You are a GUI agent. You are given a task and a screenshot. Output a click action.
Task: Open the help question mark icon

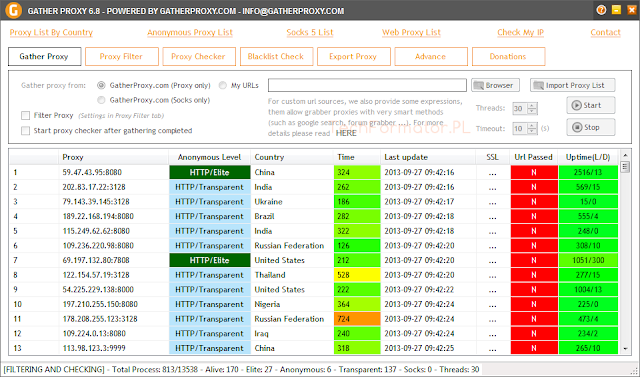[x=601, y=10]
